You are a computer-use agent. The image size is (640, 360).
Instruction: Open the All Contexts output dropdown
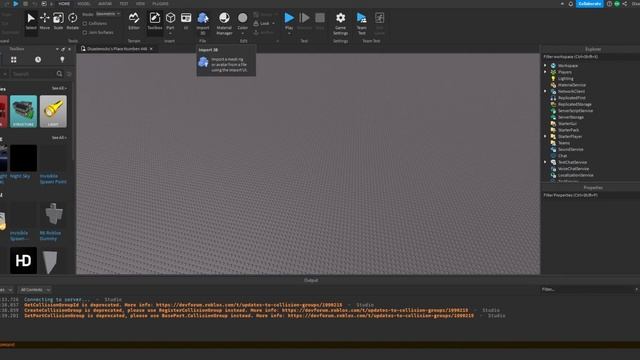coord(36,290)
